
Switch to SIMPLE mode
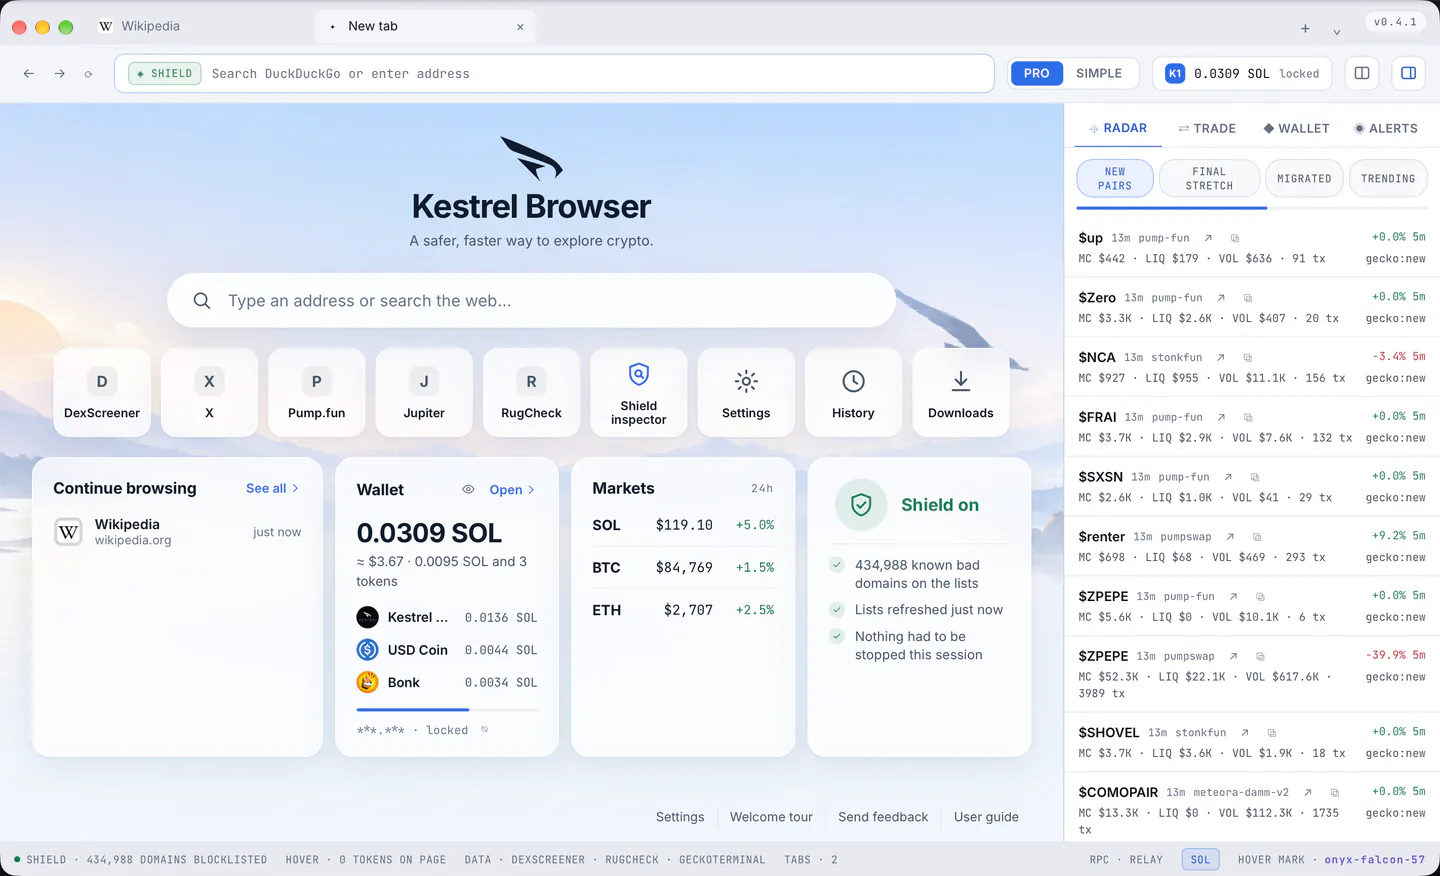coord(1099,74)
